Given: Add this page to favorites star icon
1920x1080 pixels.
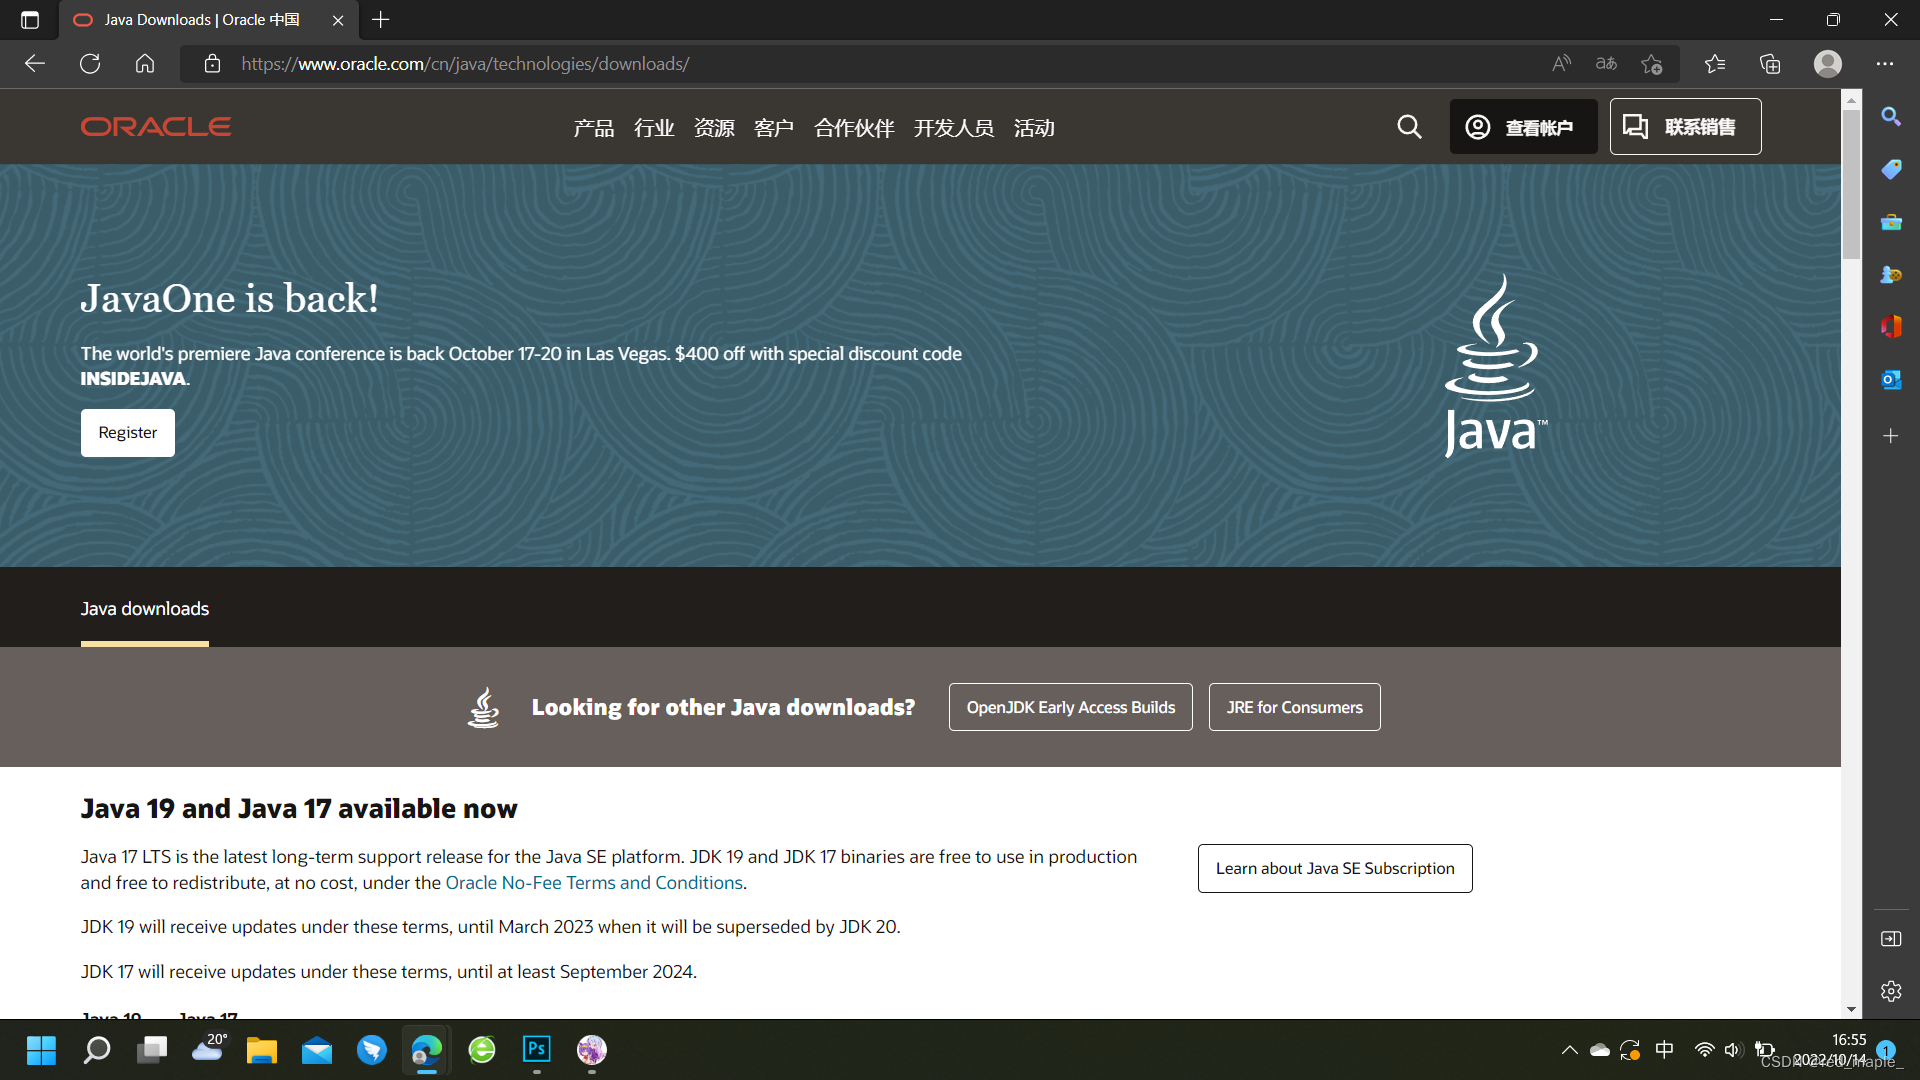Looking at the screenshot, I should click(1651, 64).
